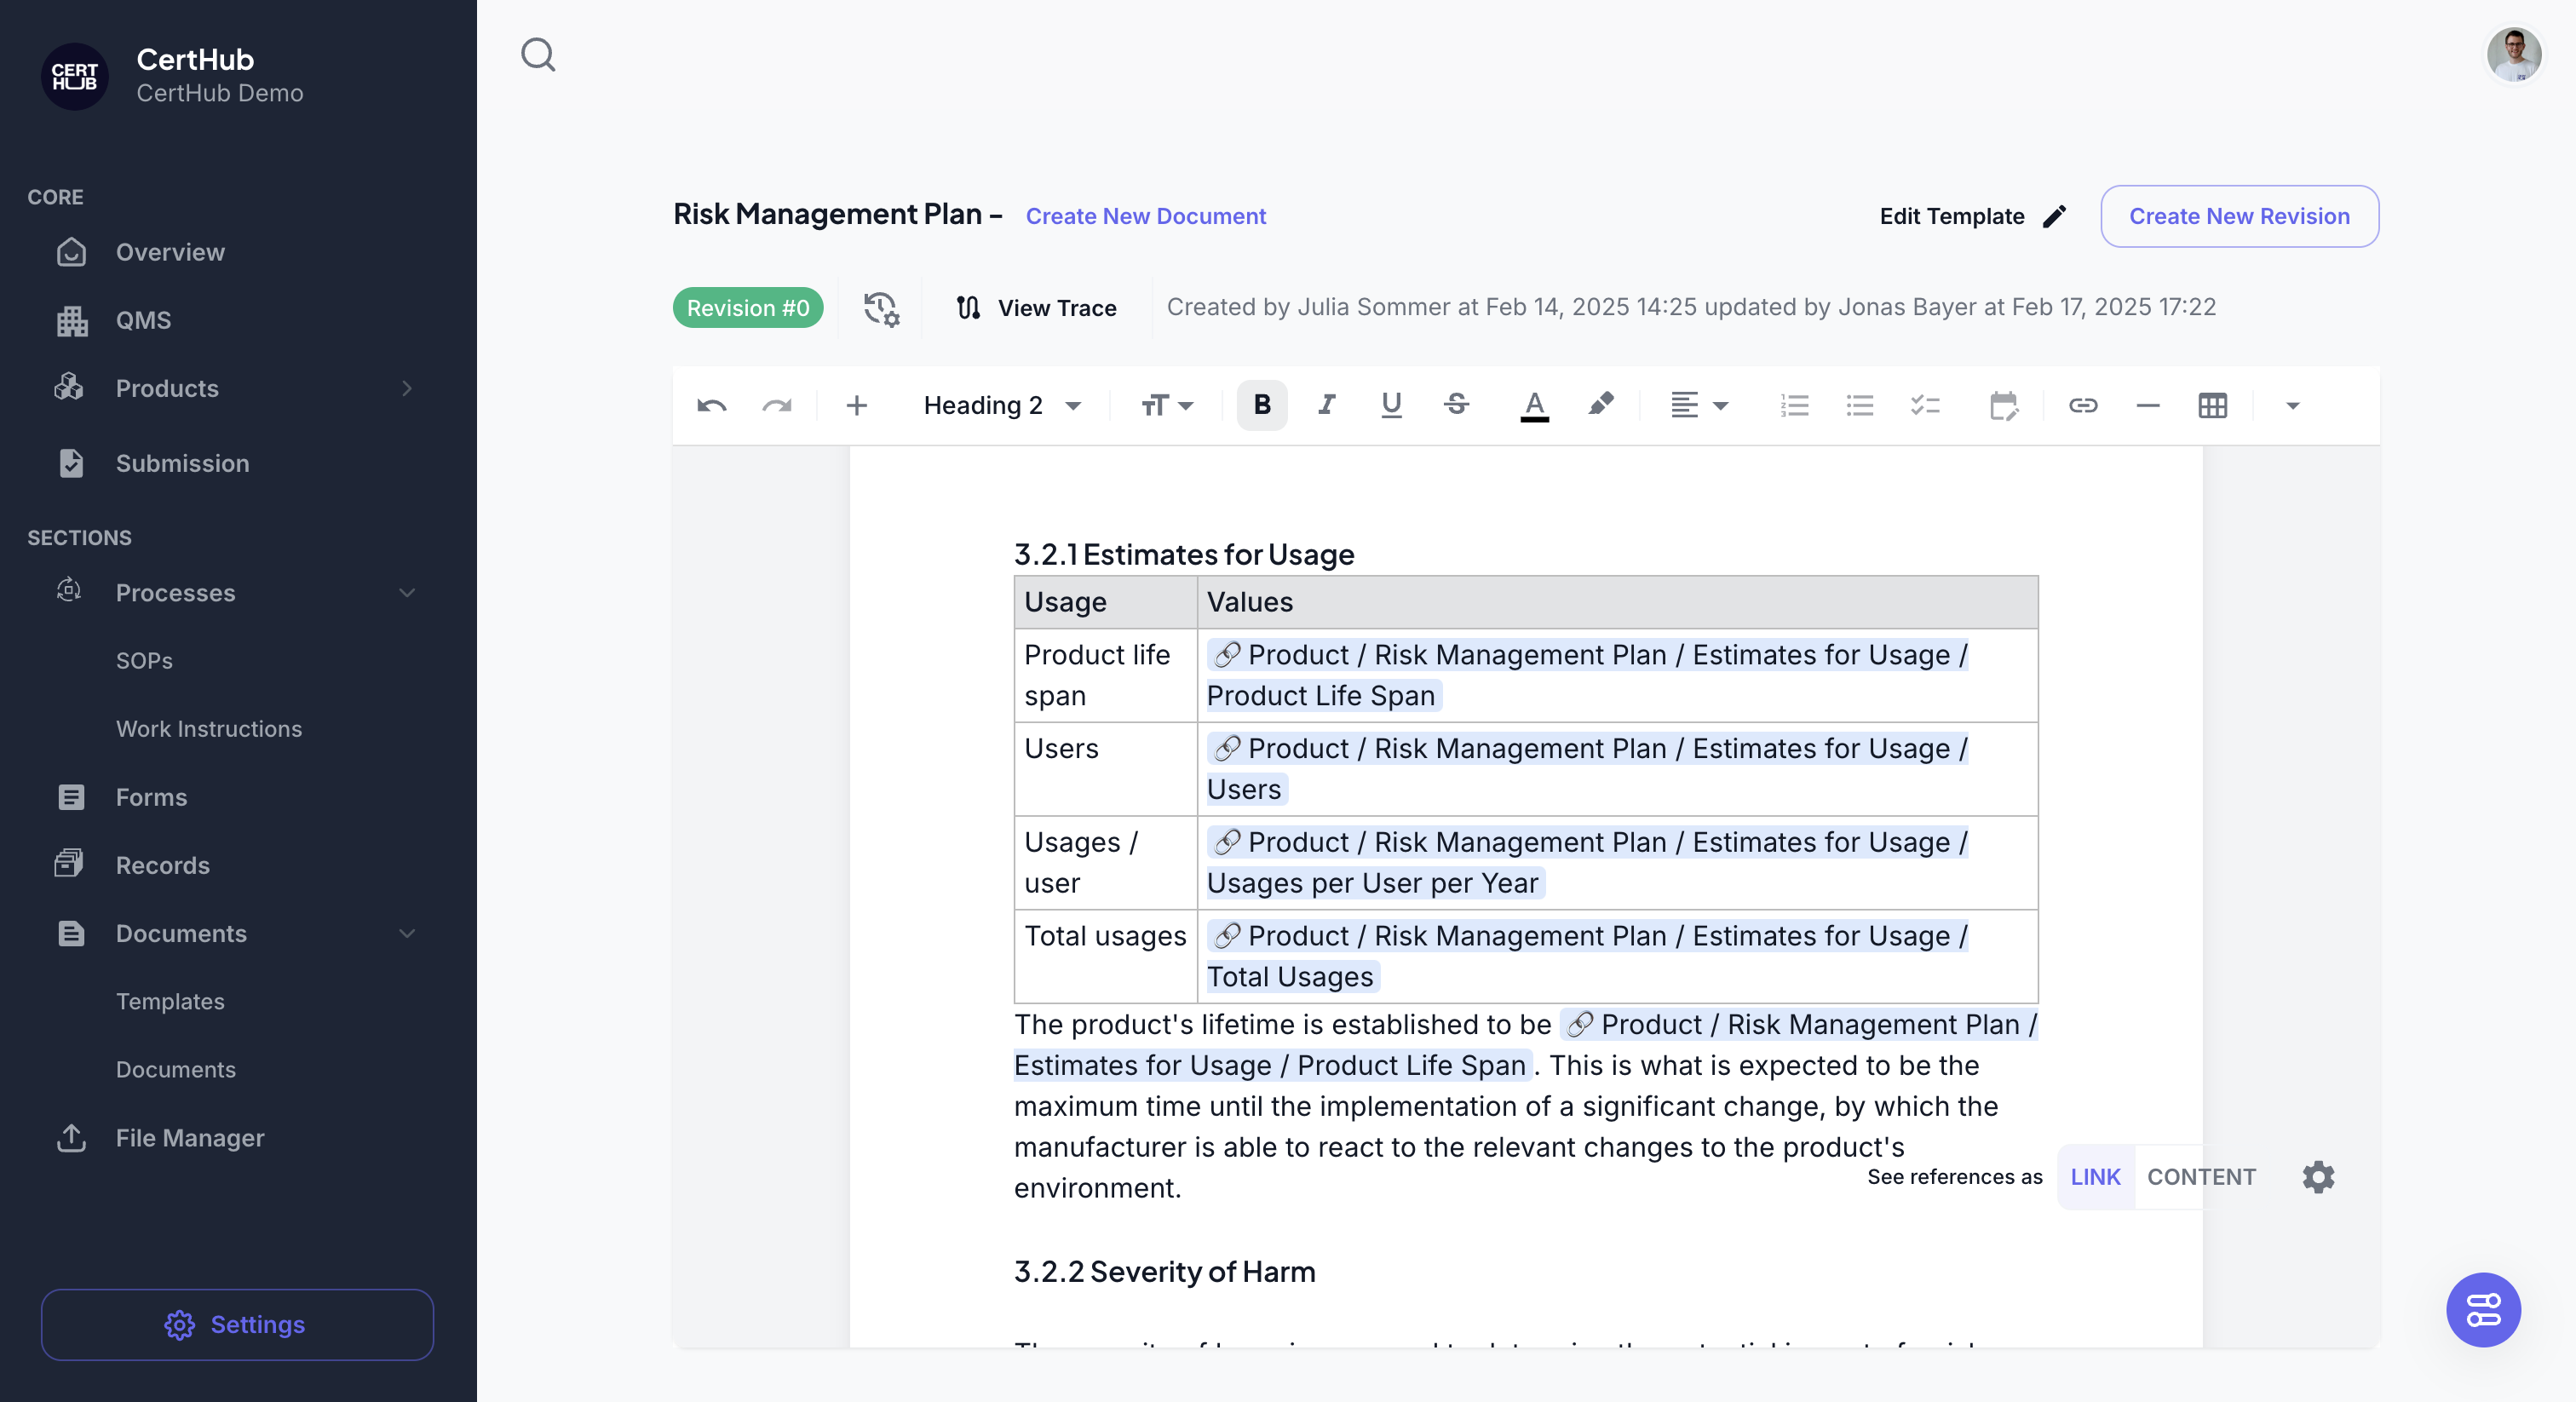
Task: Select the highlighter marker tool
Action: tap(1600, 405)
